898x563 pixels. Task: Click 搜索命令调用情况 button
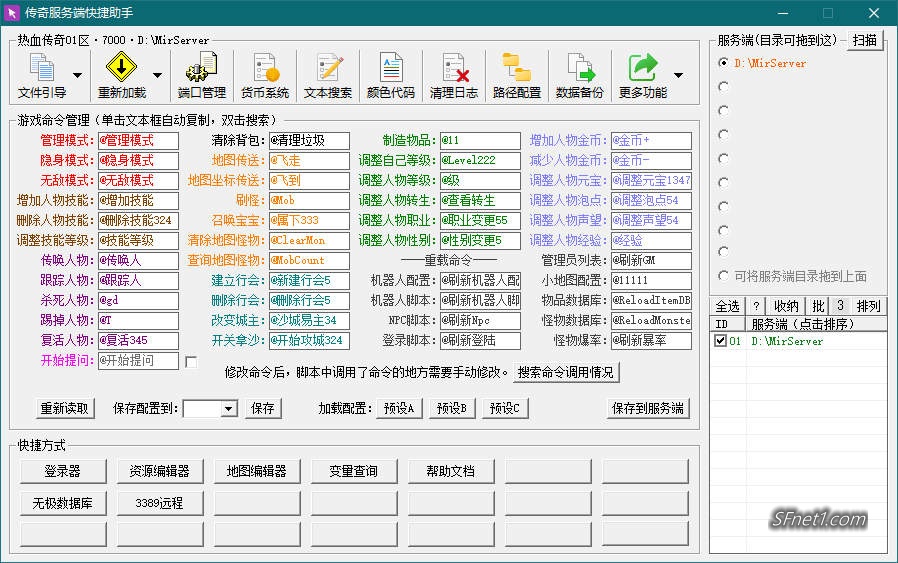point(566,373)
